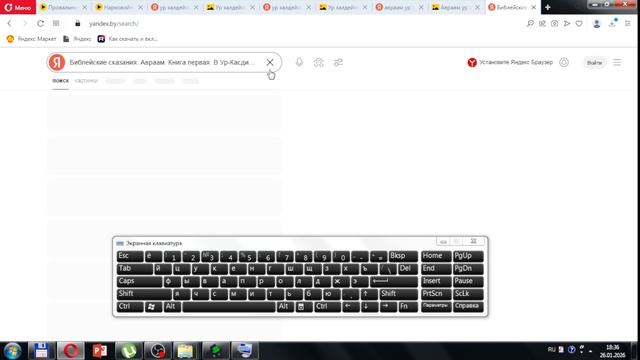This screenshot has height=360, width=640.
Task: Open the Opera Меню button
Action: click(x=18, y=7)
